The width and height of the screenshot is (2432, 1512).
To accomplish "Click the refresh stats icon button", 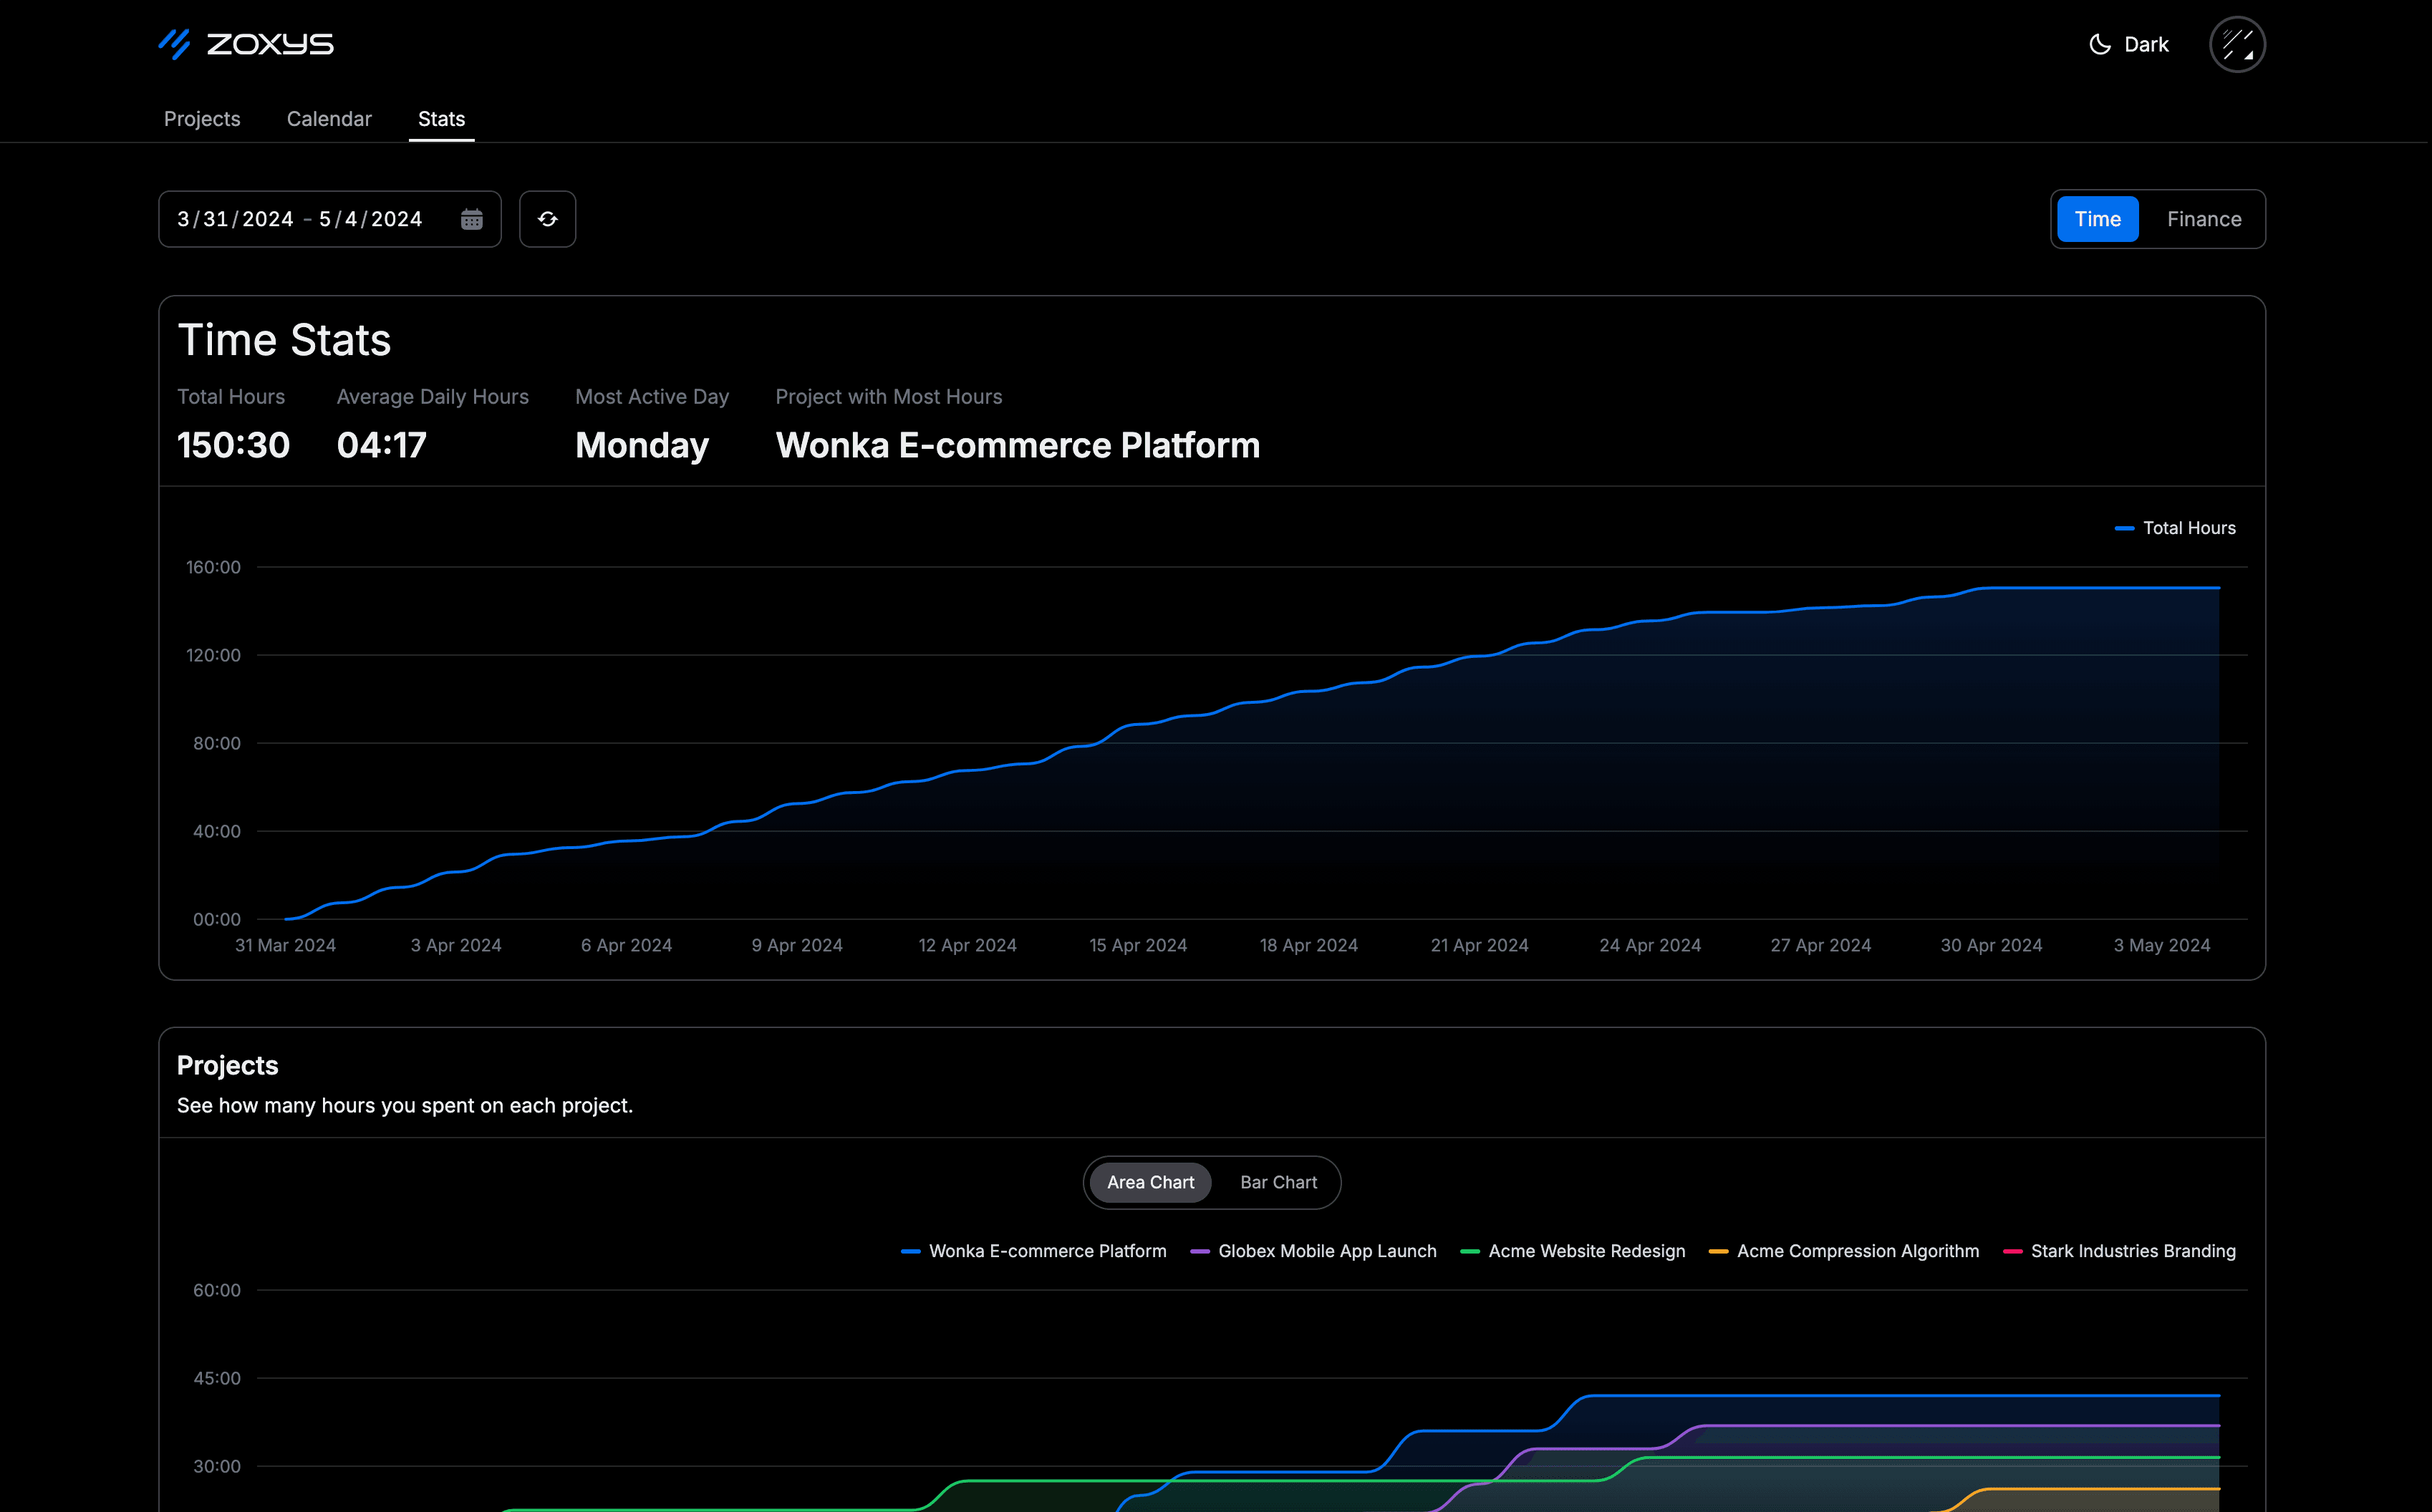I will click(547, 219).
